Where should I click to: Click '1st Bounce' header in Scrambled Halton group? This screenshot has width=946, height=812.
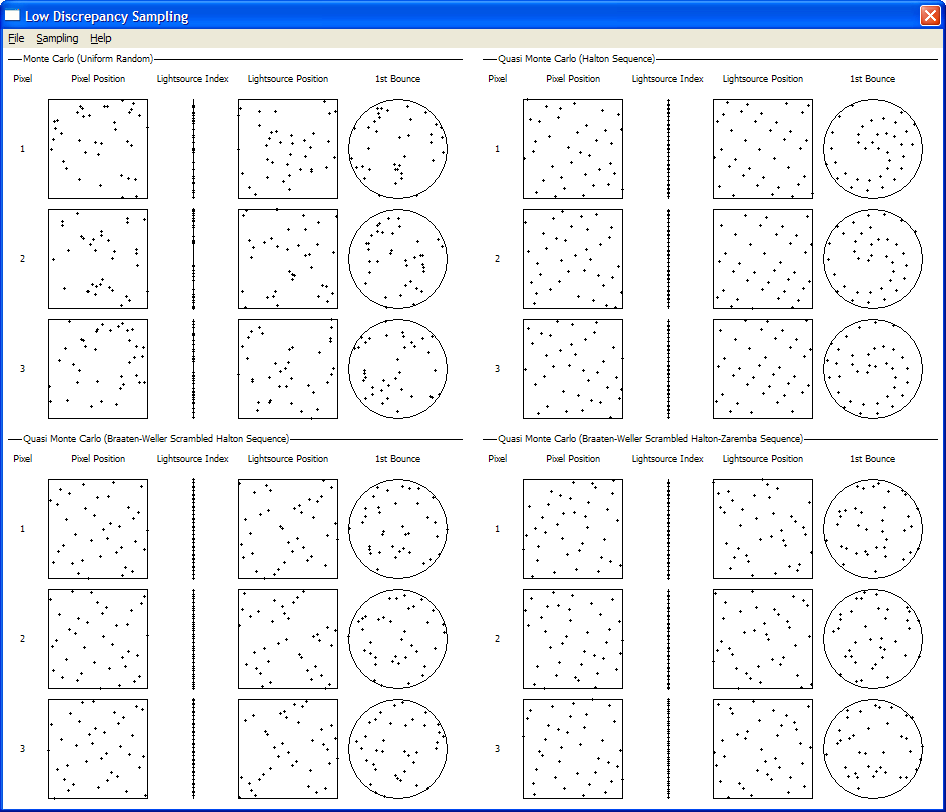coord(398,458)
